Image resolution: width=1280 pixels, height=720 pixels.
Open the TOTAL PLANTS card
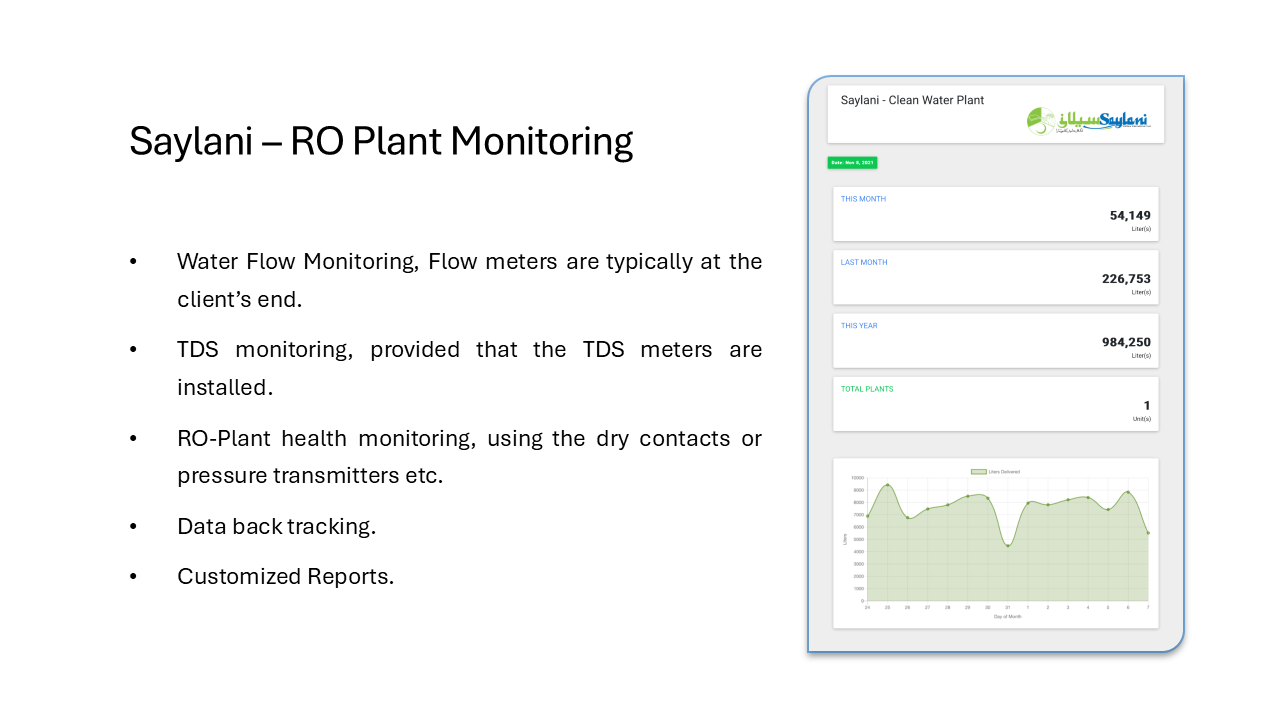[x=995, y=404]
